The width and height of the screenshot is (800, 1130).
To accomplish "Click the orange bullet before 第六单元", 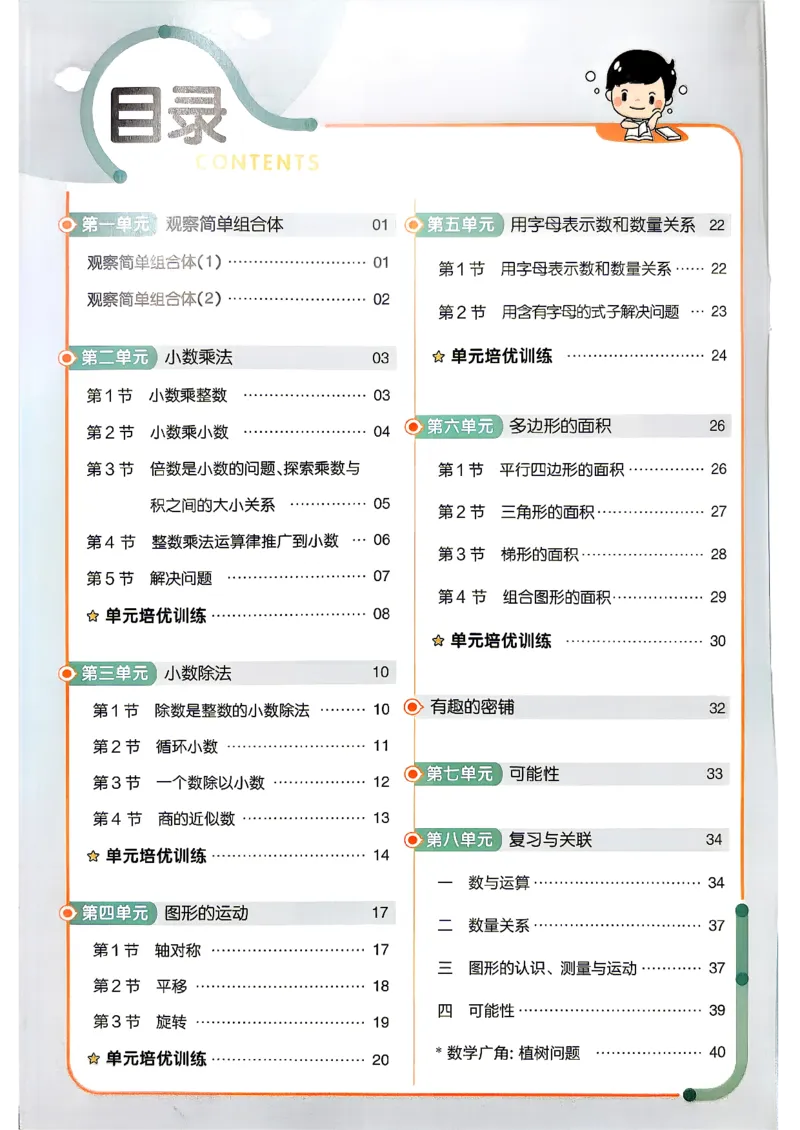I will tap(414, 427).
